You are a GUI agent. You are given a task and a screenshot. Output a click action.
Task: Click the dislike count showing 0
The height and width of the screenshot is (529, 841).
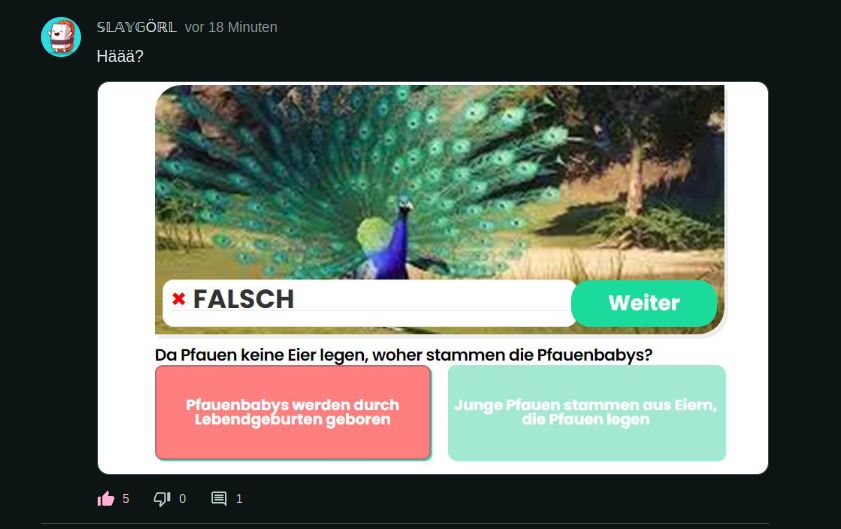tap(182, 499)
